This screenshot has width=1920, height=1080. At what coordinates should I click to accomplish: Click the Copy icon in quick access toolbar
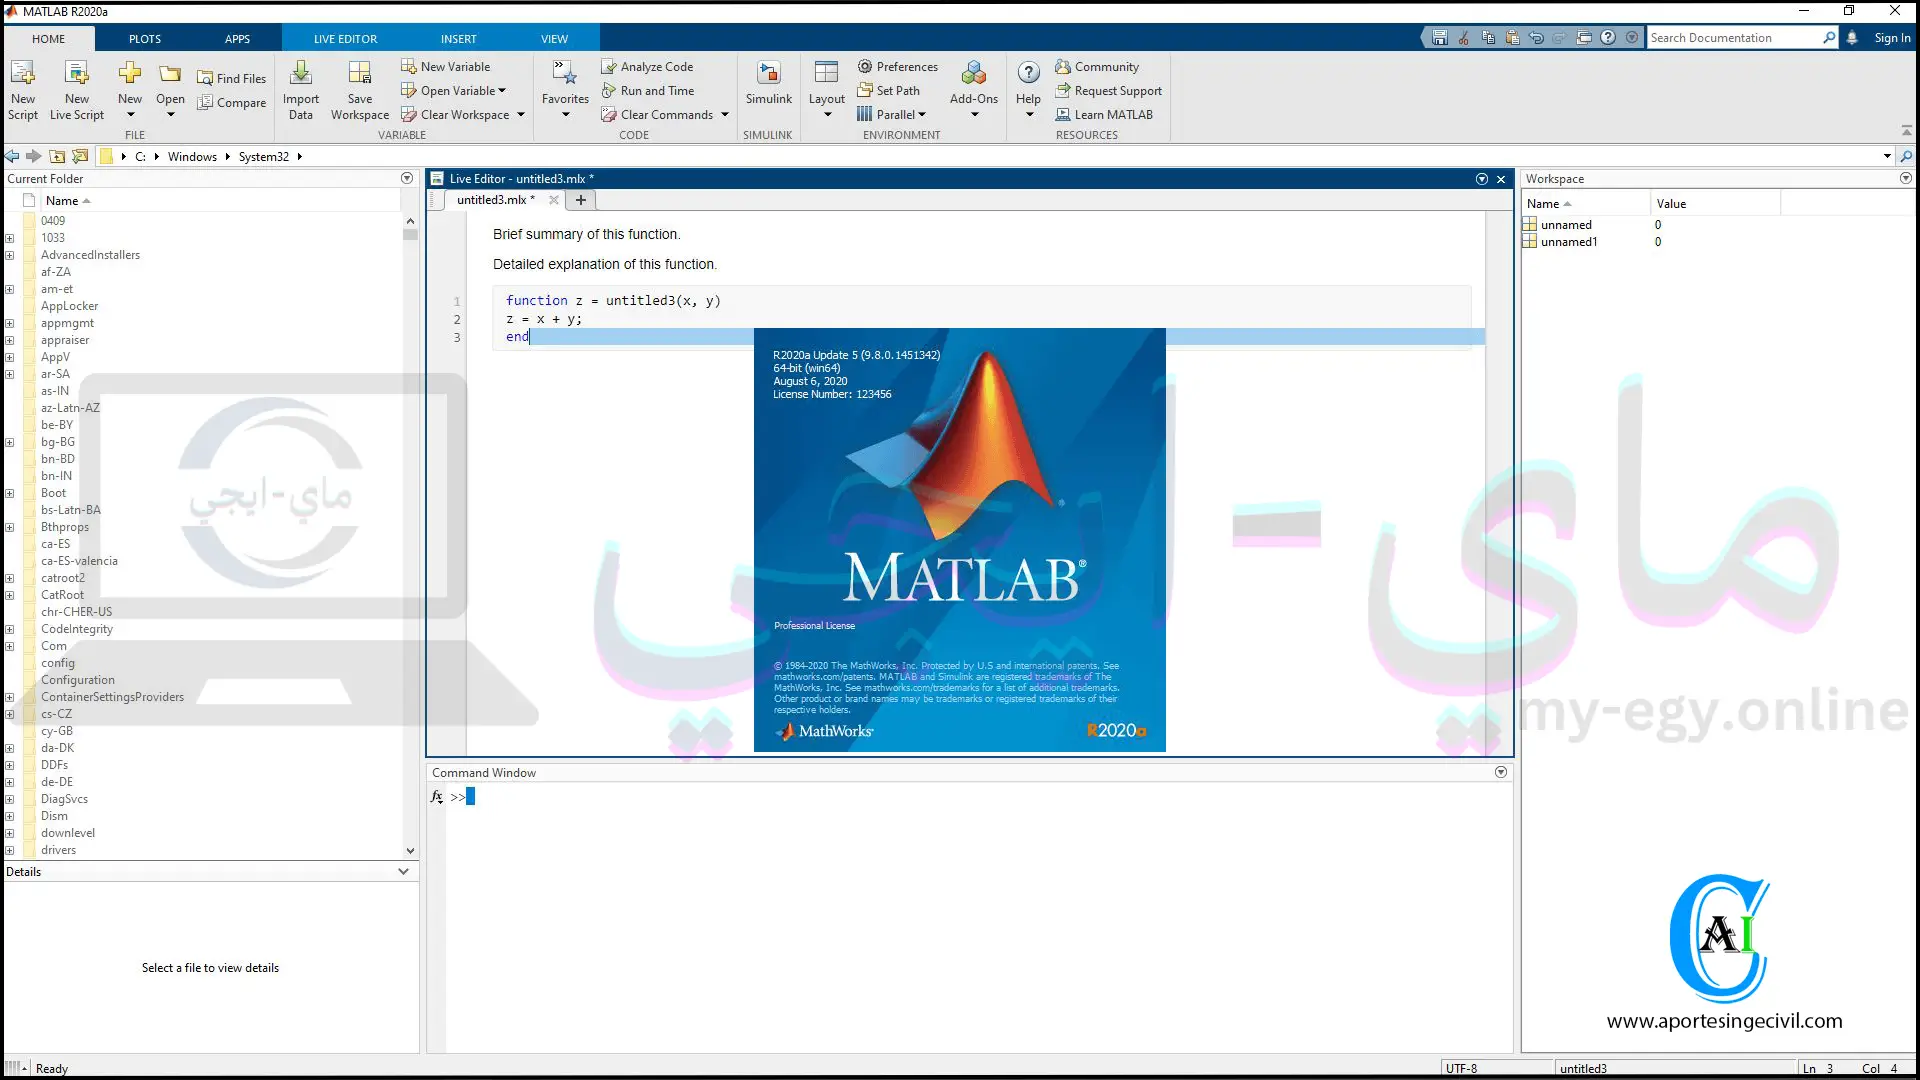pyautogui.click(x=1488, y=38)
